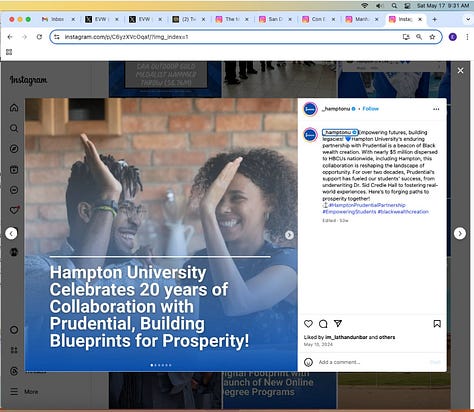Screen dimensions: 474x412
Task: Open Notifications heart in Instagram sidebar
Action: point(14,210)
